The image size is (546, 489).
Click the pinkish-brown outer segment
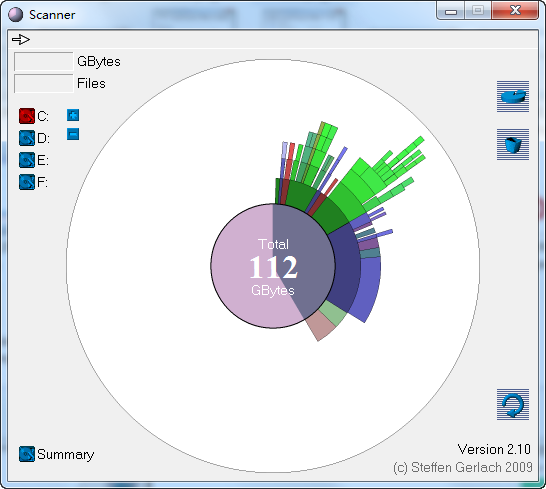[x=321, y=326]
